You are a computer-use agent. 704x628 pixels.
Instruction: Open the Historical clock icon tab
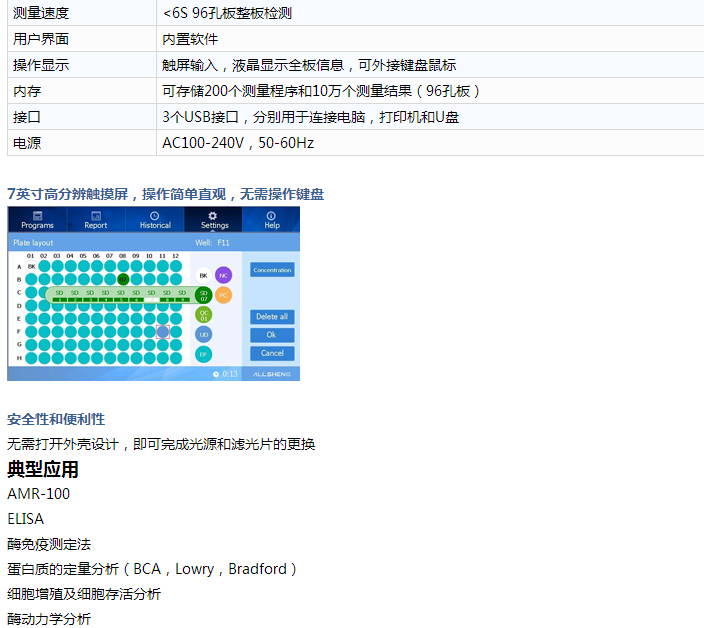[x=155, y=219]
